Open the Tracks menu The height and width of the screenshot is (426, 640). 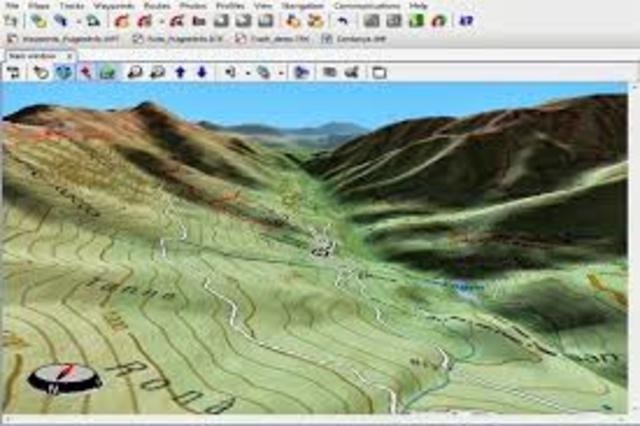[72, 5]
